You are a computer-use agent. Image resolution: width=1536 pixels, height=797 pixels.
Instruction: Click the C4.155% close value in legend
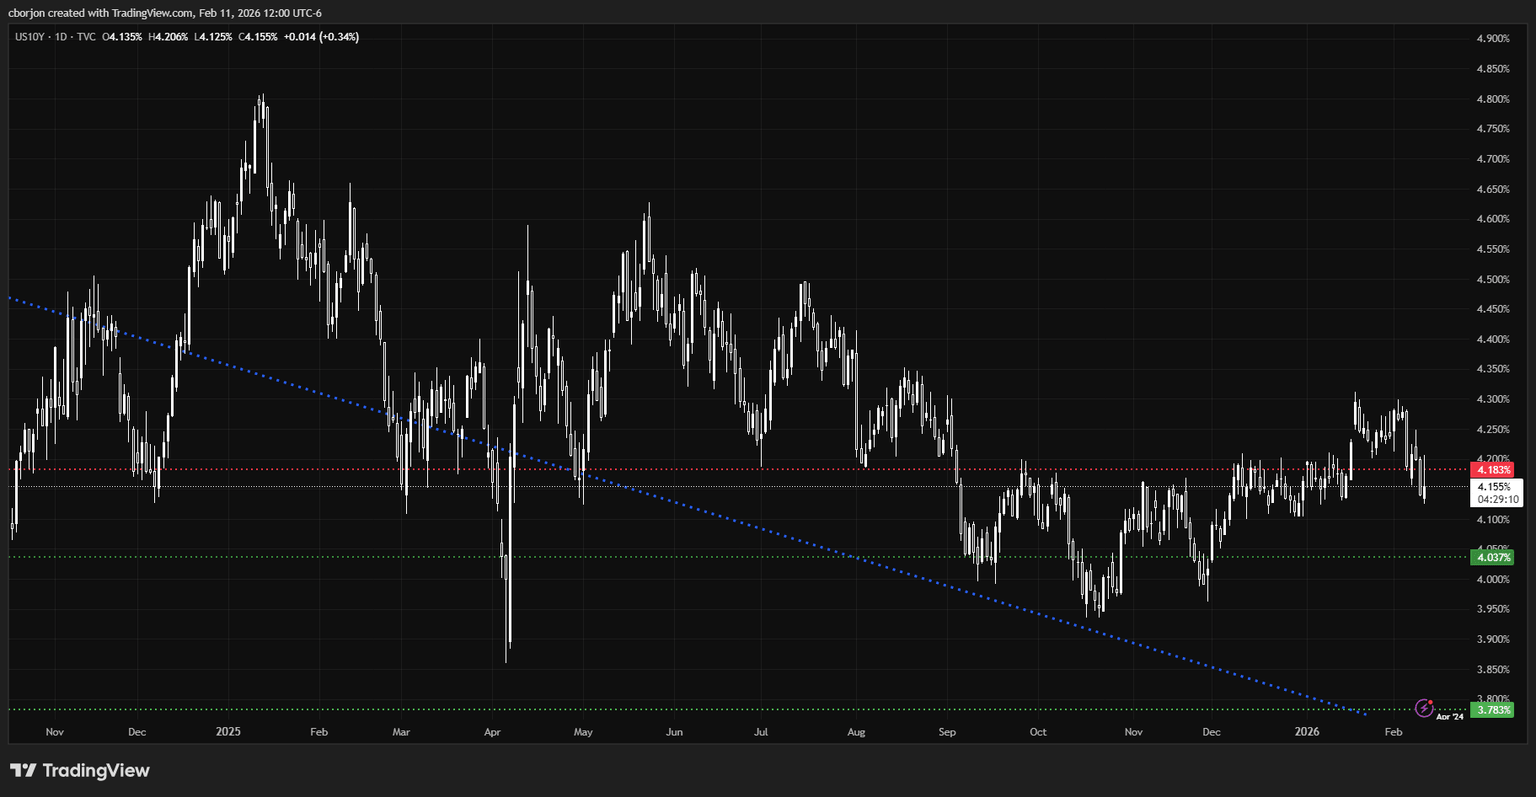click(x=258, y=37)
